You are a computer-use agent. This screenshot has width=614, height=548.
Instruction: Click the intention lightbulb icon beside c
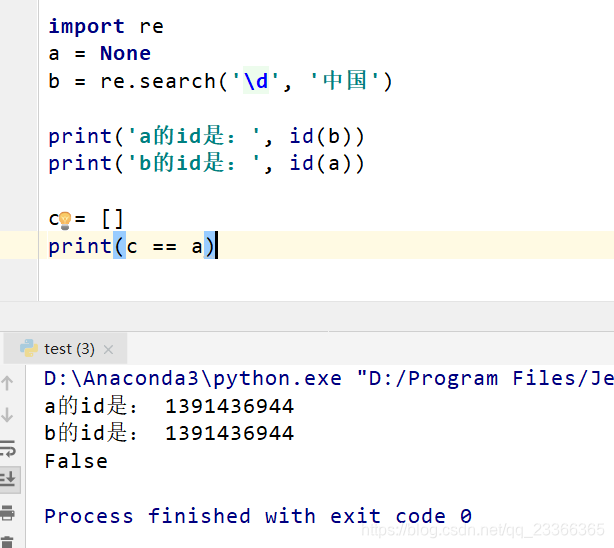[x=65, y=221]
